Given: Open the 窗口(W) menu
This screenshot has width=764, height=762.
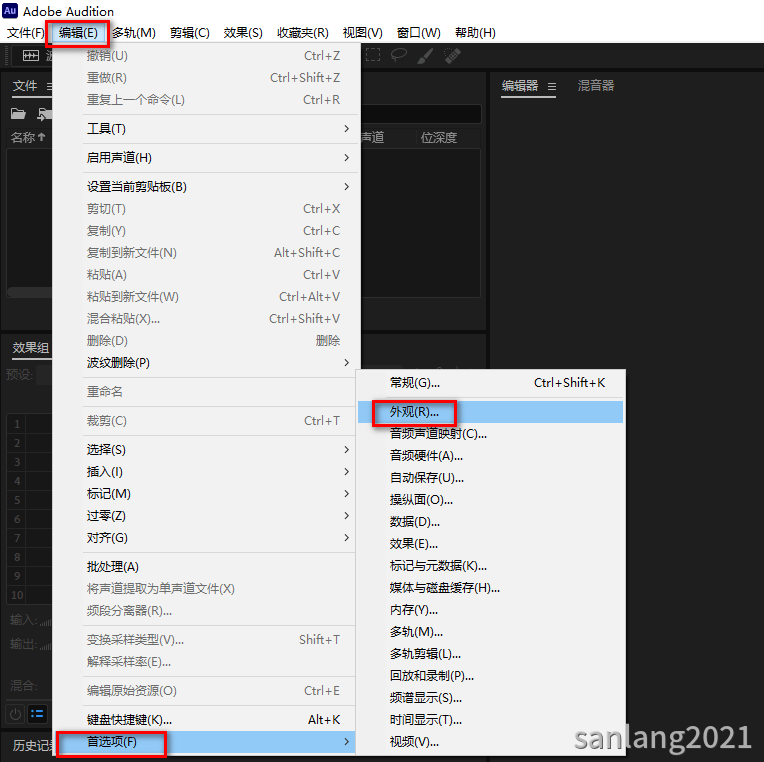Looking at the screenshot, I should (x=419, y=33).
